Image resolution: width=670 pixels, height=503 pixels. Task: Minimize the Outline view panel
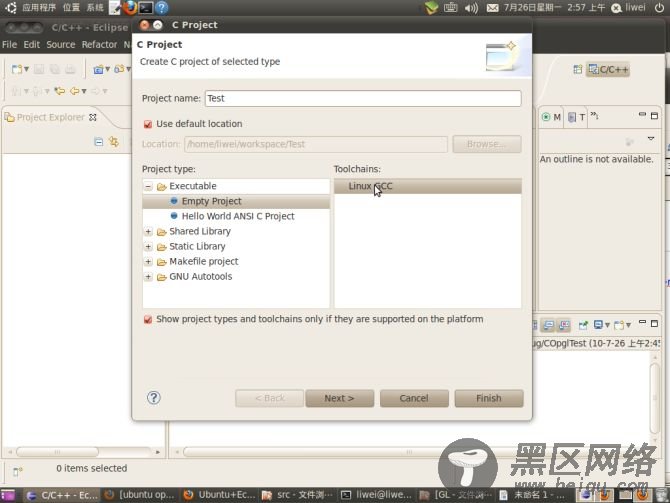click(642, 115)
